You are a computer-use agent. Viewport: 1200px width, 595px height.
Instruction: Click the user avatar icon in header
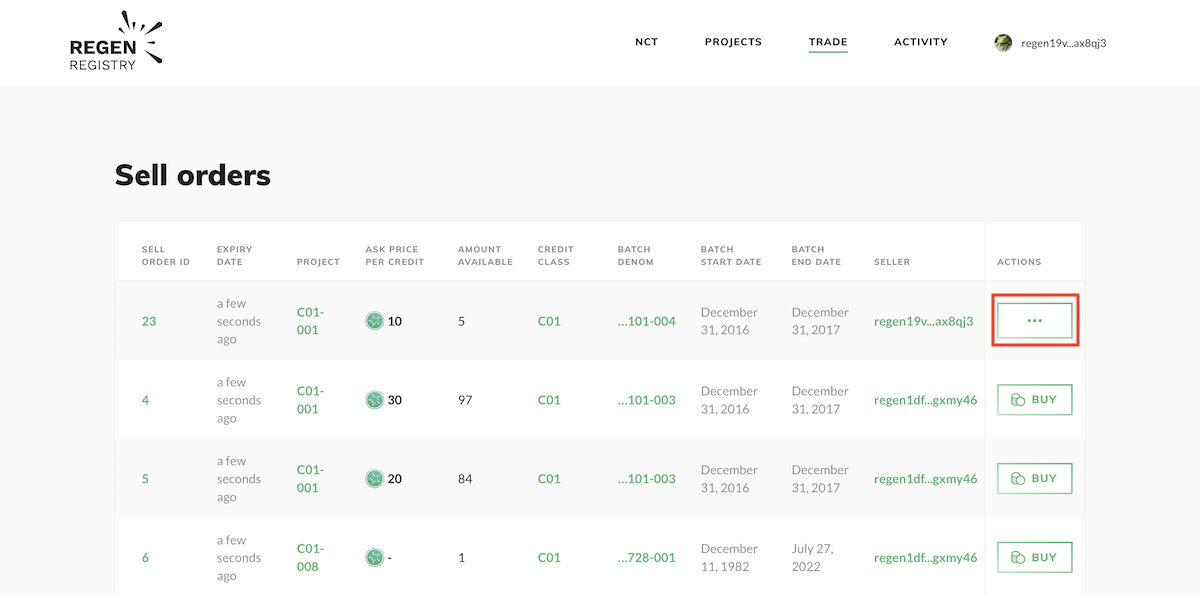pyautogui.click(x=1003, y=43)
